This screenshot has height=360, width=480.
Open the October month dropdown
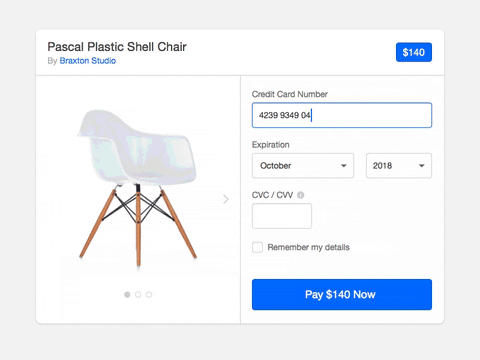point(303,166)
